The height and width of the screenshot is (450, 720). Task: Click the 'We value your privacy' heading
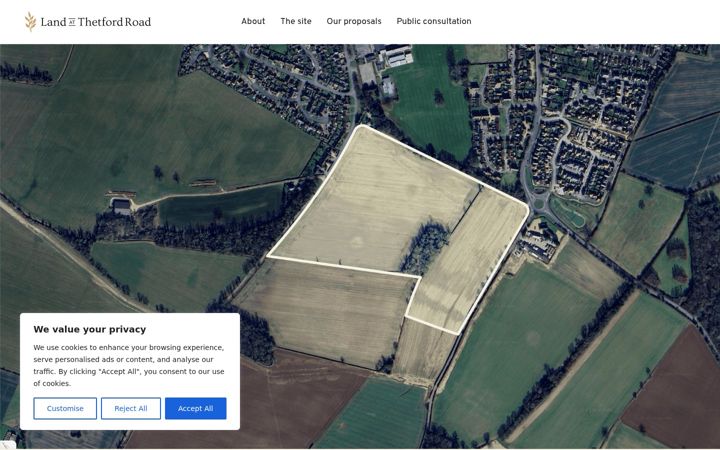click(90, 329)
